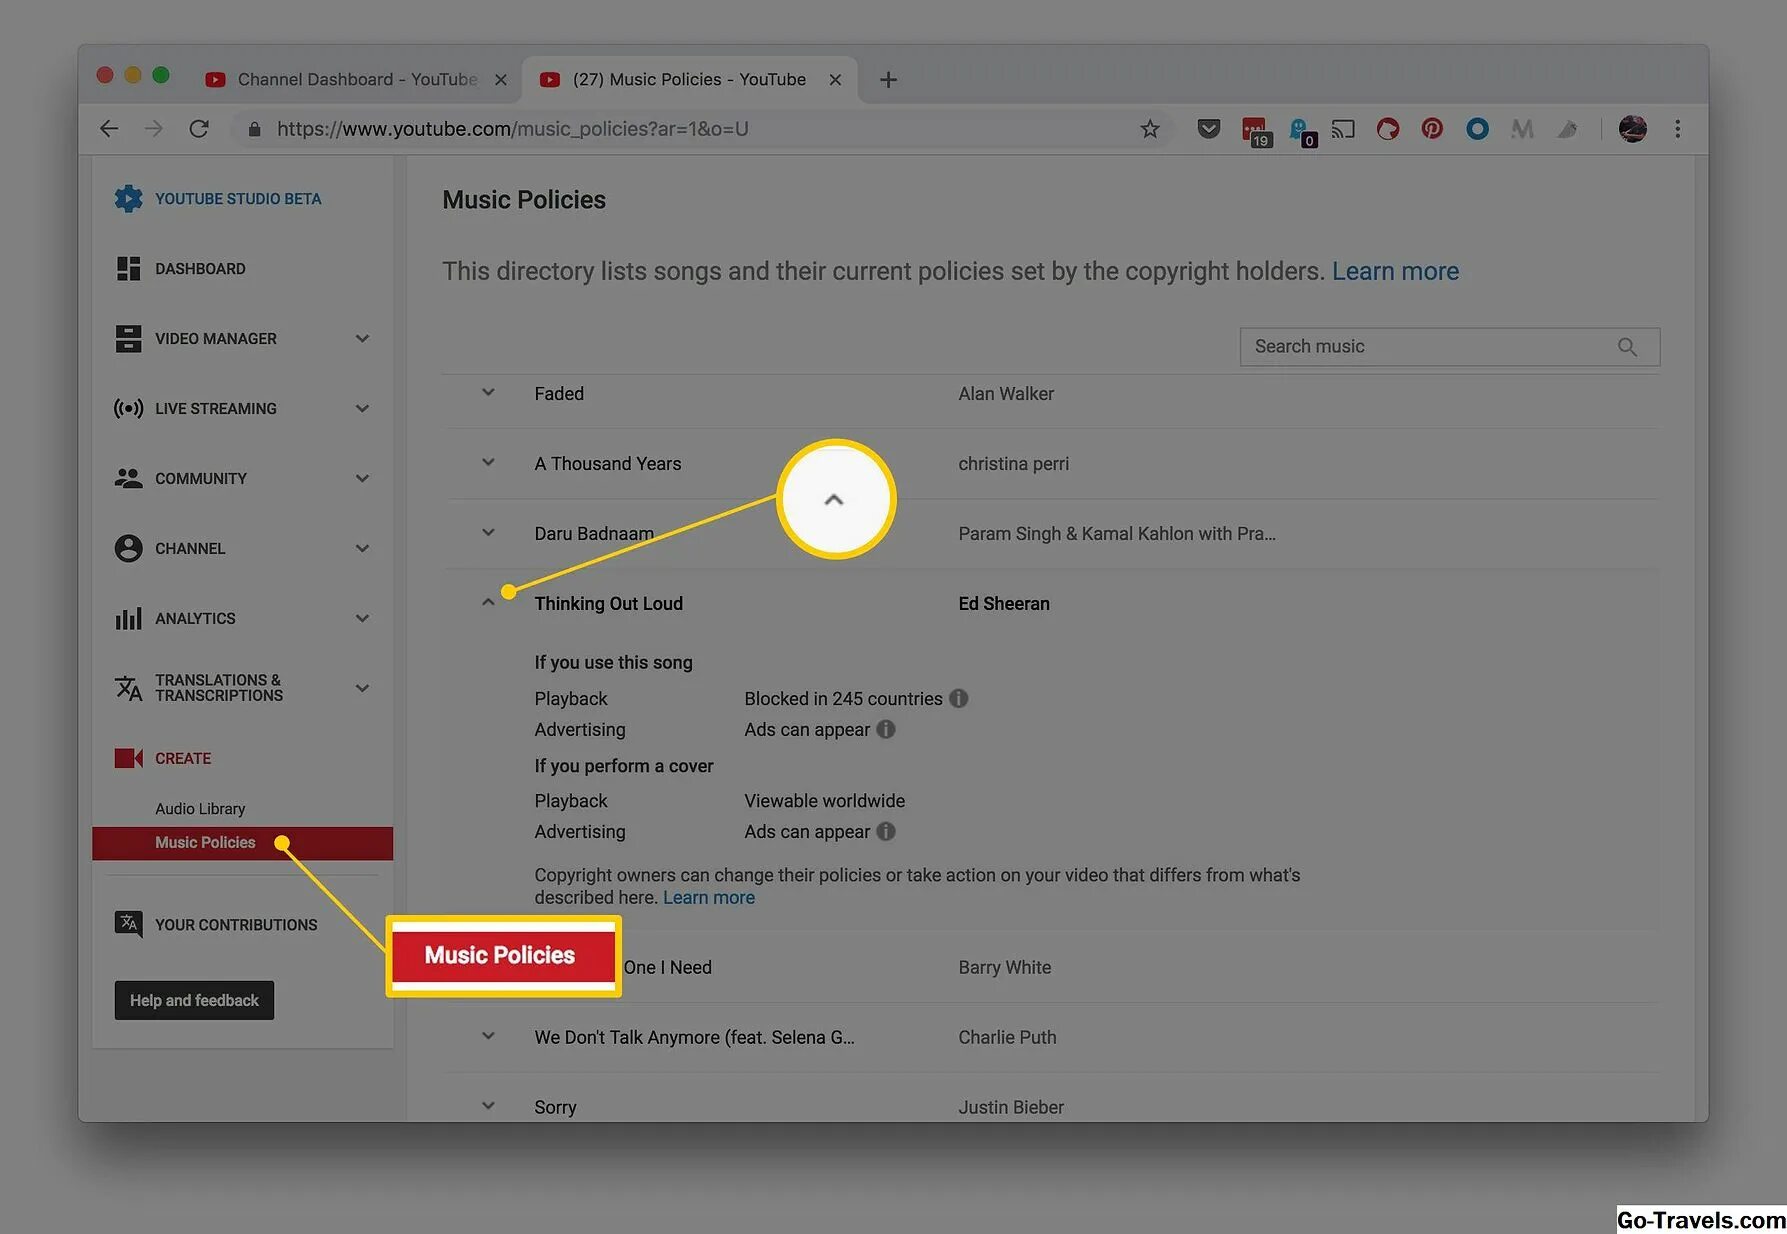
Task: Click Learn more after 'described here'
Action: coord(709,898)
